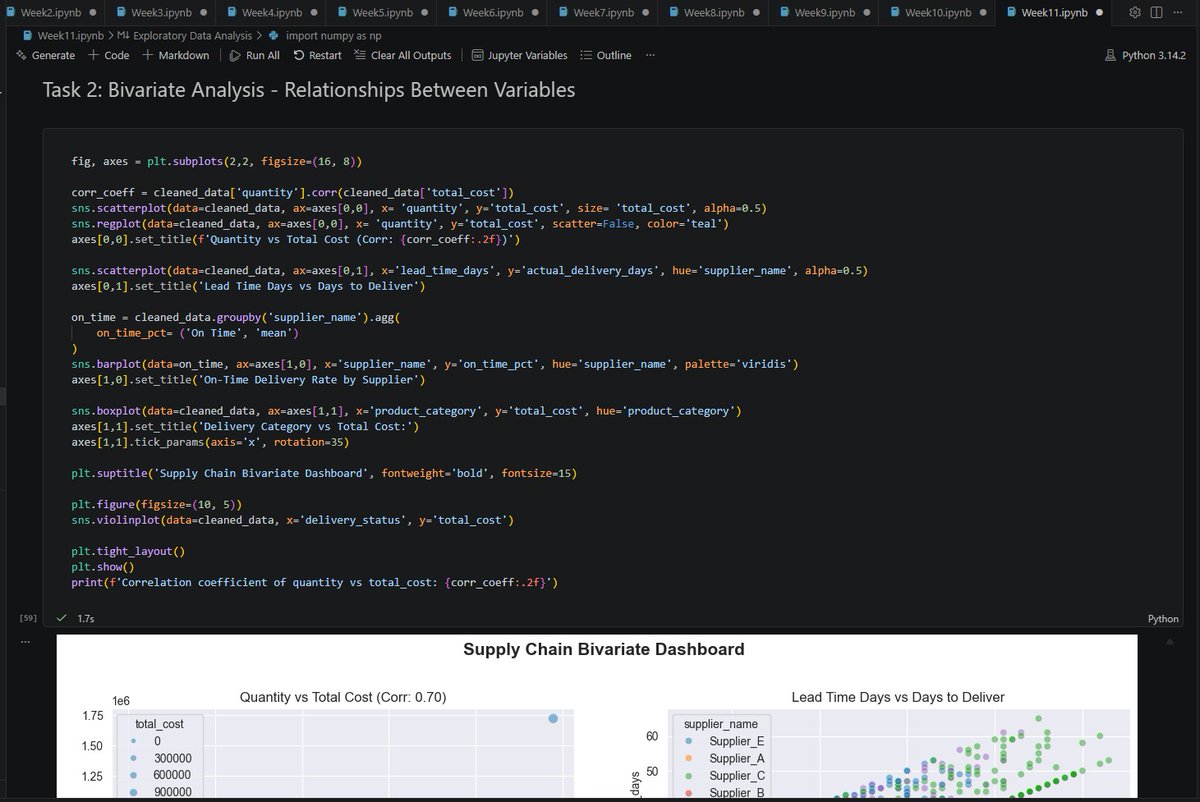This screenshot has width=1200, height=802.
Task: Click Generate sparkle icon in notebook toolbar
Action: tap(46, 55)
